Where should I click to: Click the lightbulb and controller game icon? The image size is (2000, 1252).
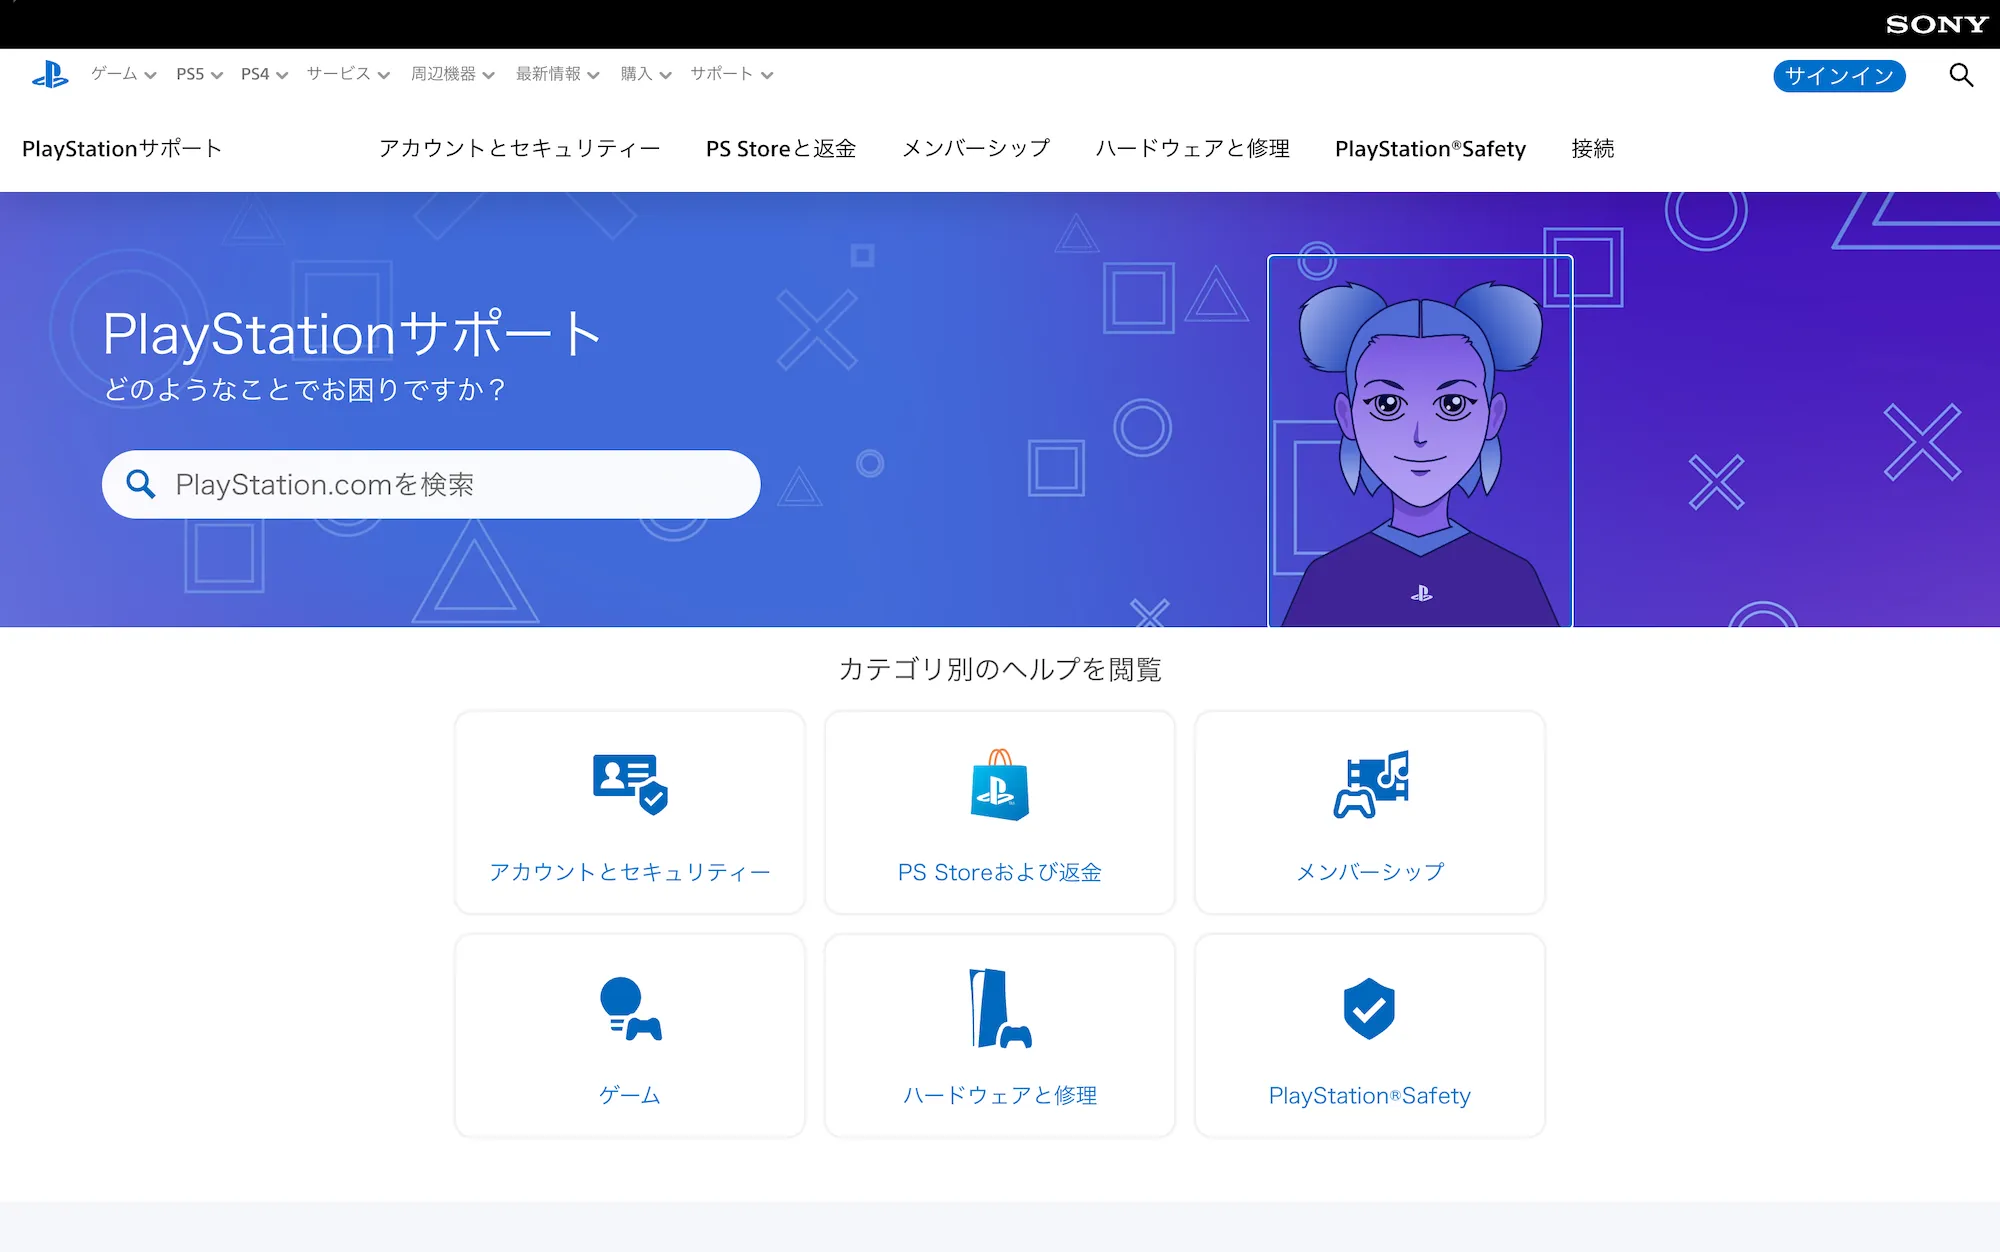coord(630,1008)
